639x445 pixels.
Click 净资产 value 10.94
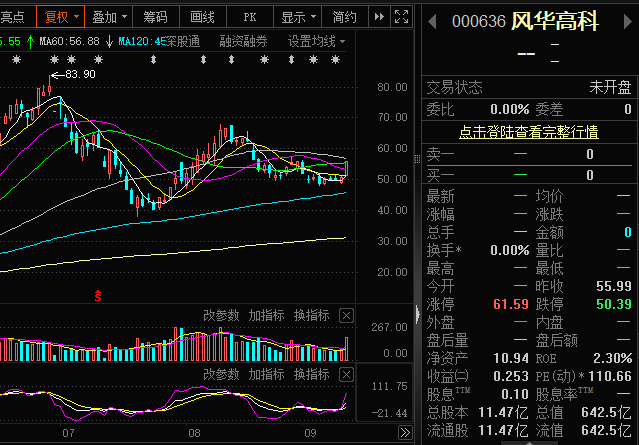tap(511, 358)
